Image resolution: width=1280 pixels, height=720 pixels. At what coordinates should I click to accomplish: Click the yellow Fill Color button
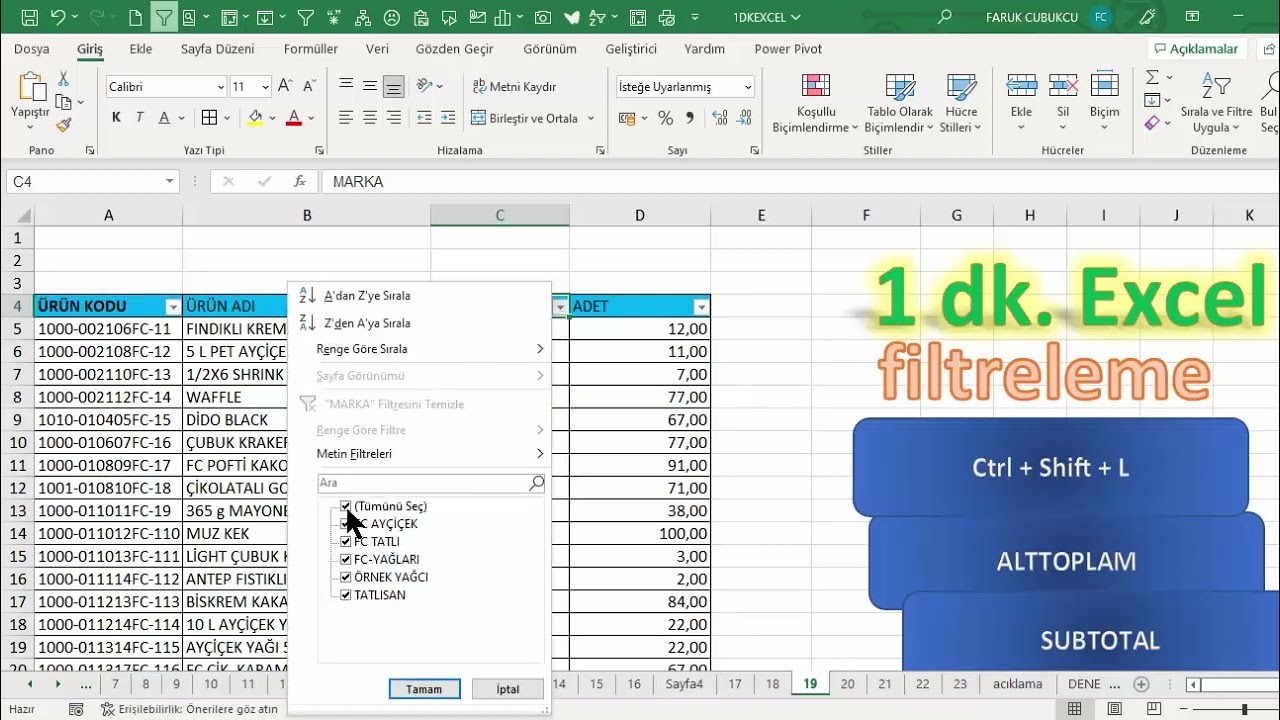click(x=256, y=118)
